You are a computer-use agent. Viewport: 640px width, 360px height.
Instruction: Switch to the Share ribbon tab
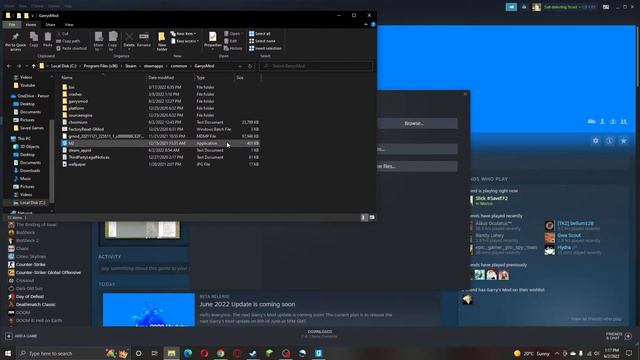50,25
